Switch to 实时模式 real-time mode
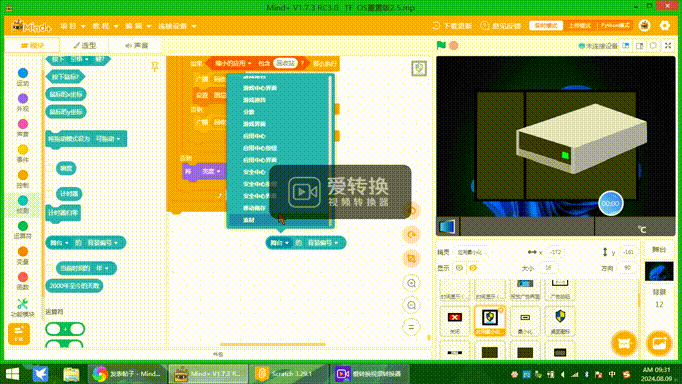 tap(546, 26)
